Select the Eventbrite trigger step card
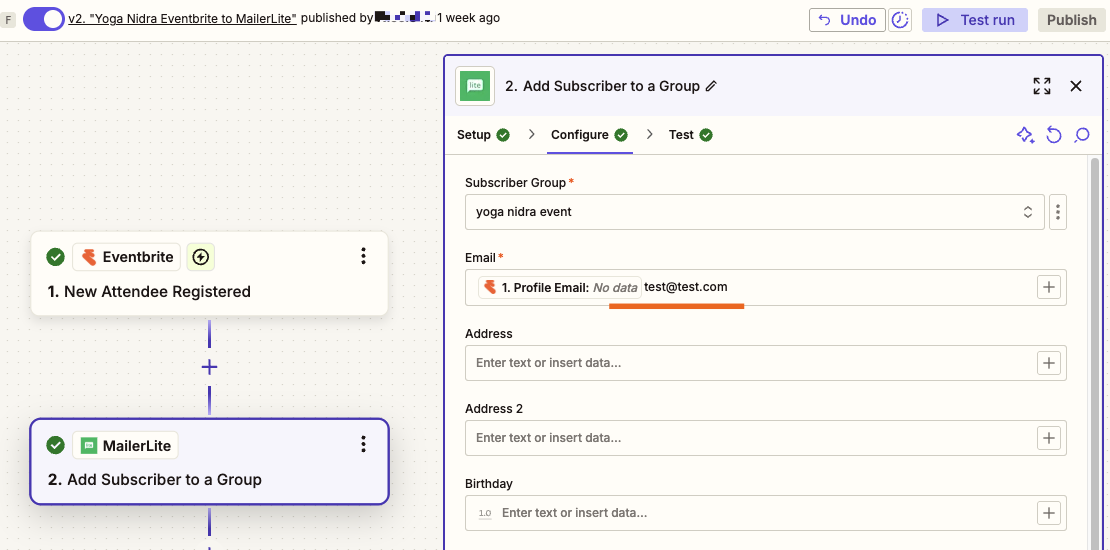1110x550 pixels. (x=210, y=273)
